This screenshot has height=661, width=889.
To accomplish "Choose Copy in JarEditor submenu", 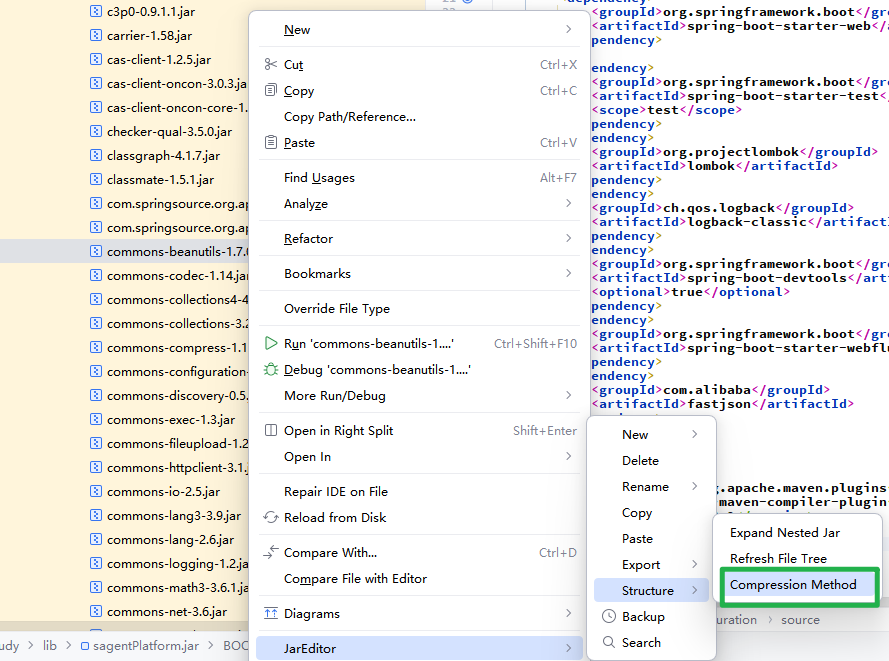I will pyautogui.click(x=651, y=512).
